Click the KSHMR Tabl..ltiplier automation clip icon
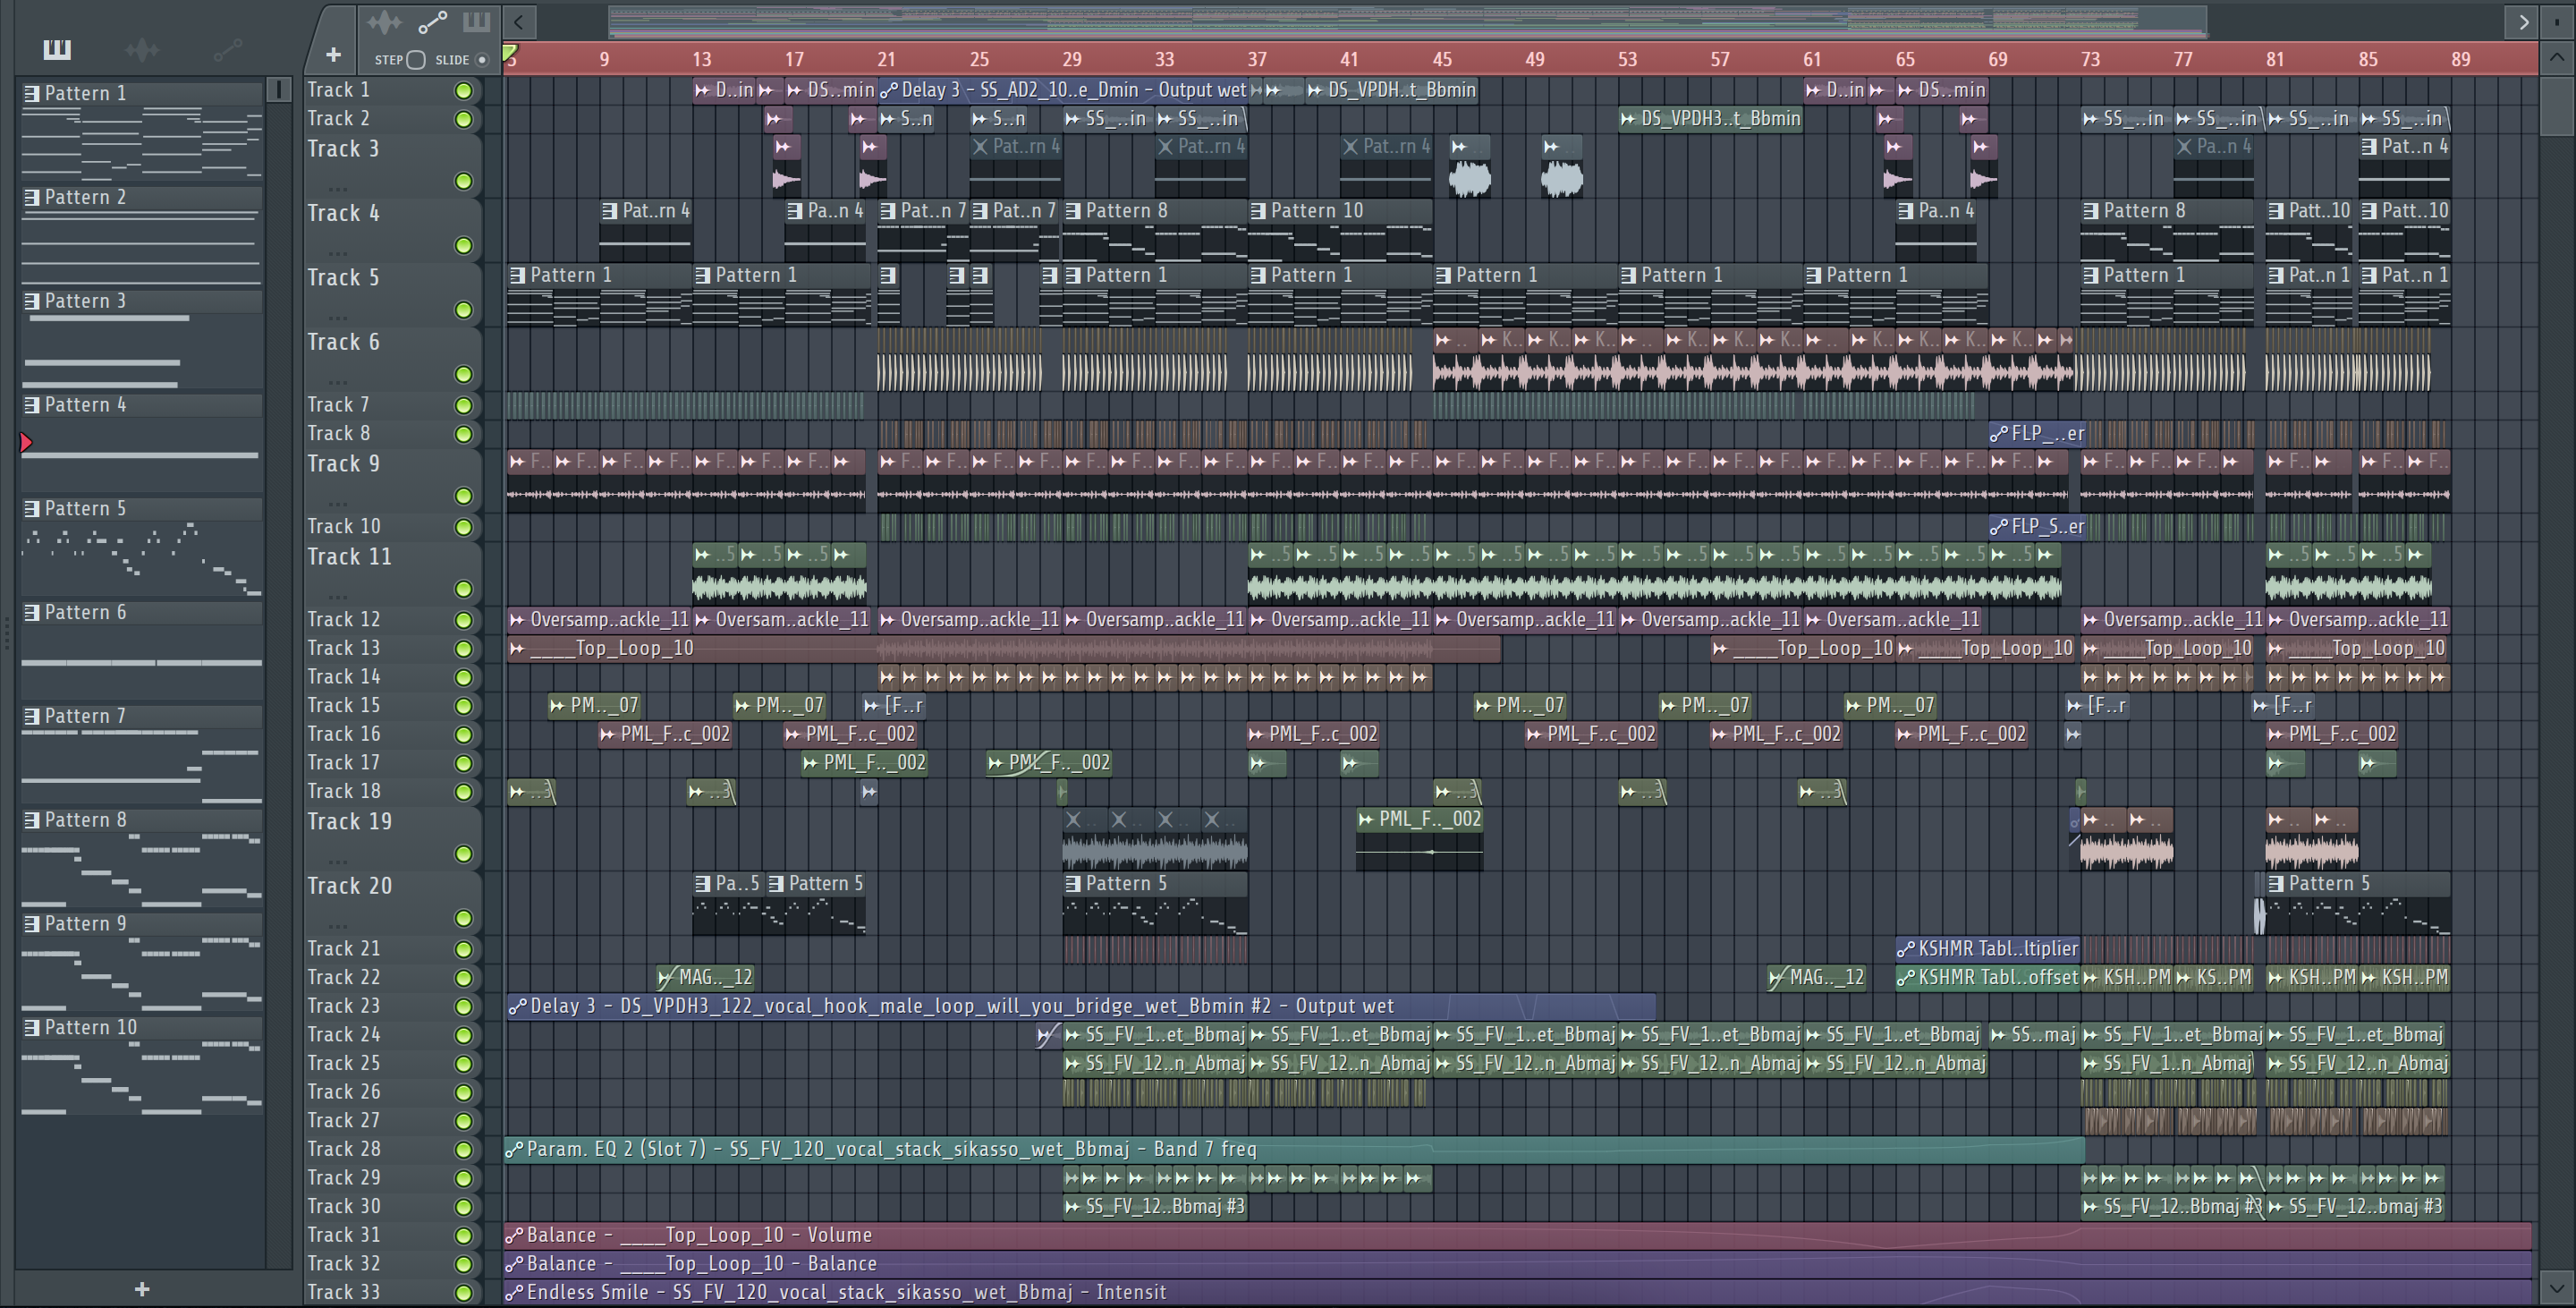2576x1308 pixels. (1906, 949)
